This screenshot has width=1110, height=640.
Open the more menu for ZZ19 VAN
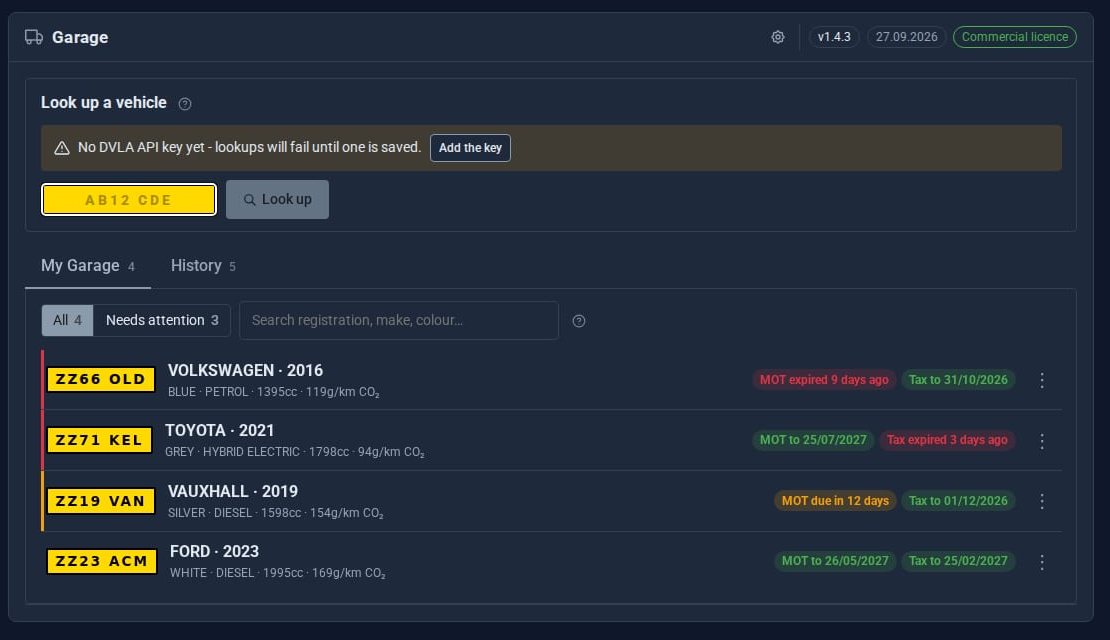pyautogui.click(x=1041, y=501)
